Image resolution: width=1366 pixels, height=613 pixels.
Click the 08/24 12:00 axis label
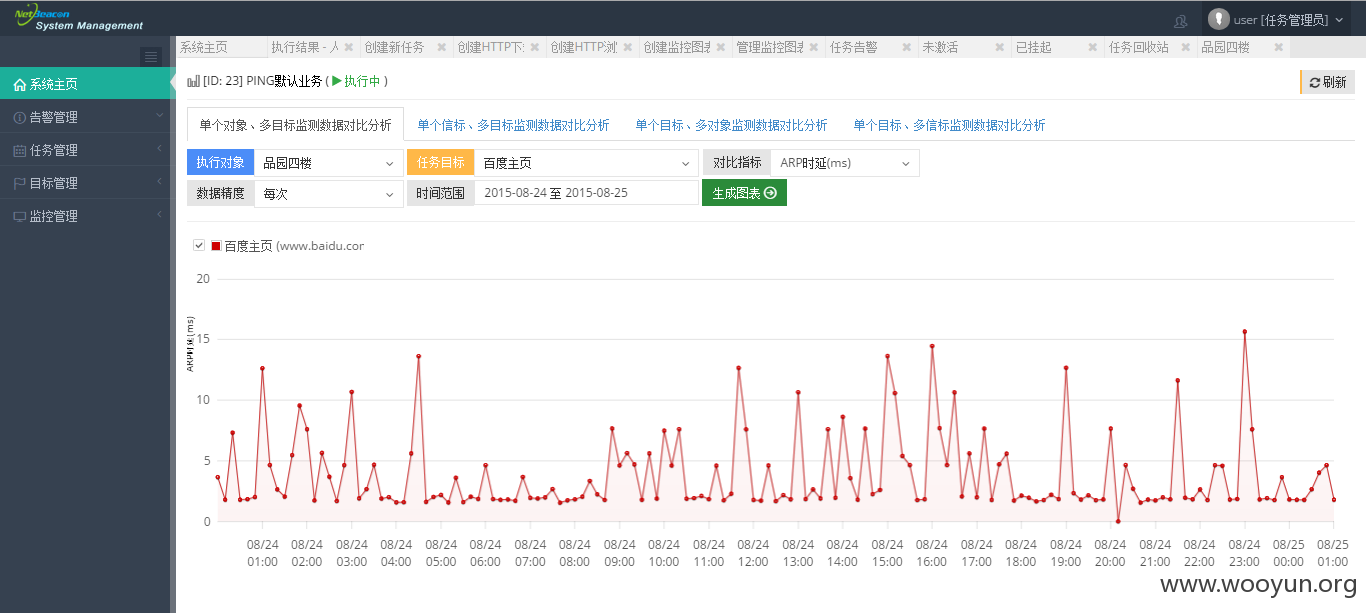tap(753, 553)
